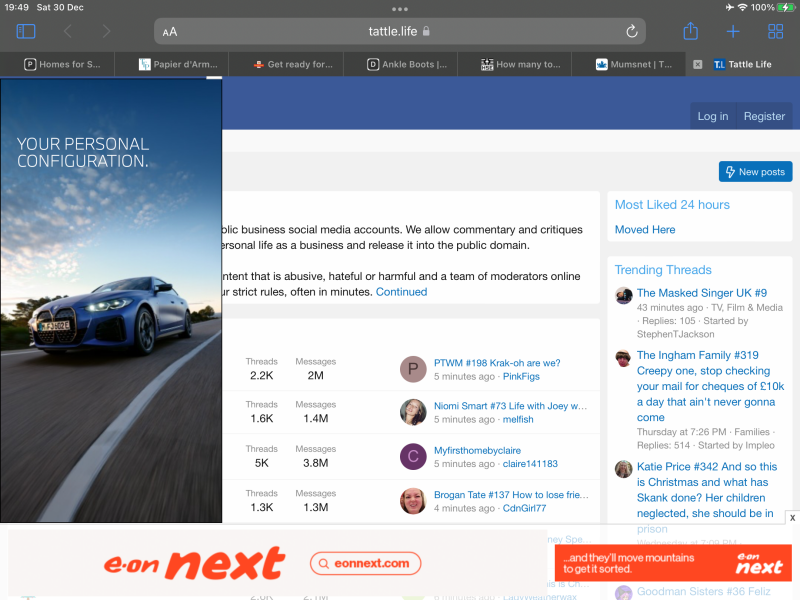800x600 pixels.
Task: Open the Myfirsthomebyclaire thread
Action: click(x=477, y=451)
